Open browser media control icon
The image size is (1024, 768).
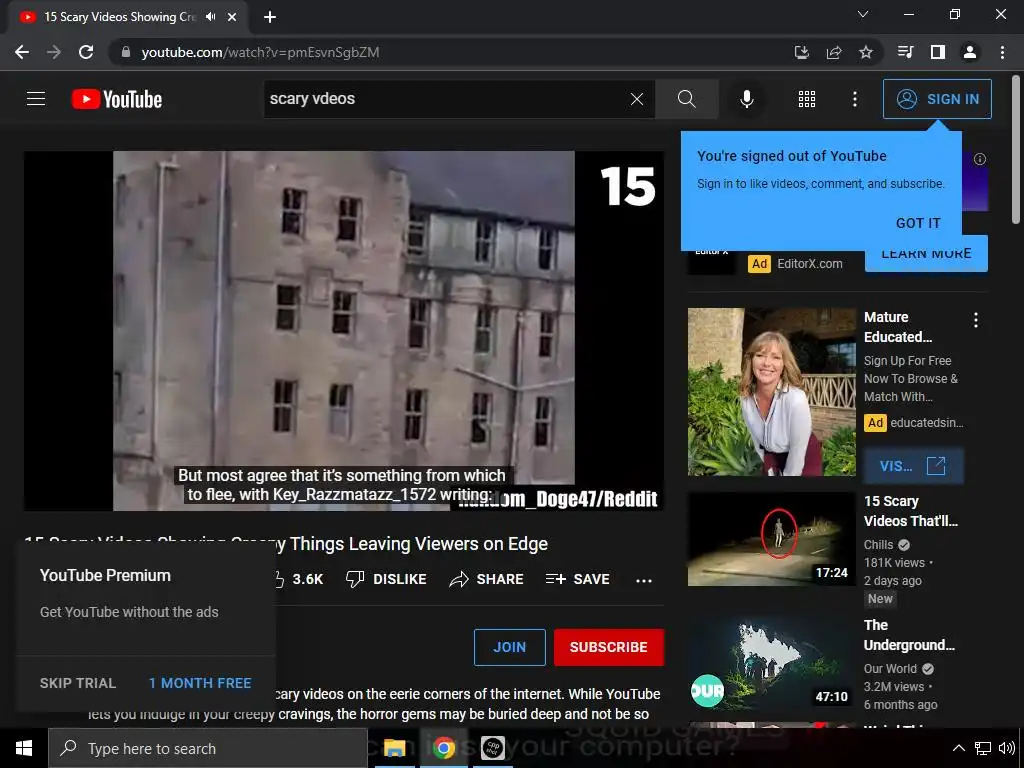[x=905, y=52]
